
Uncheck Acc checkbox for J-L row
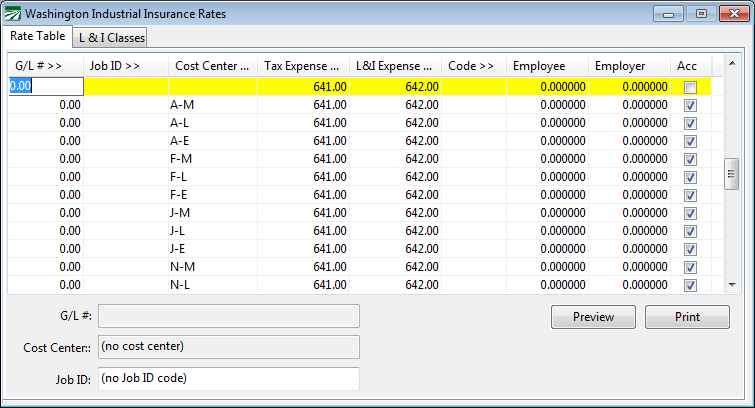690,231
